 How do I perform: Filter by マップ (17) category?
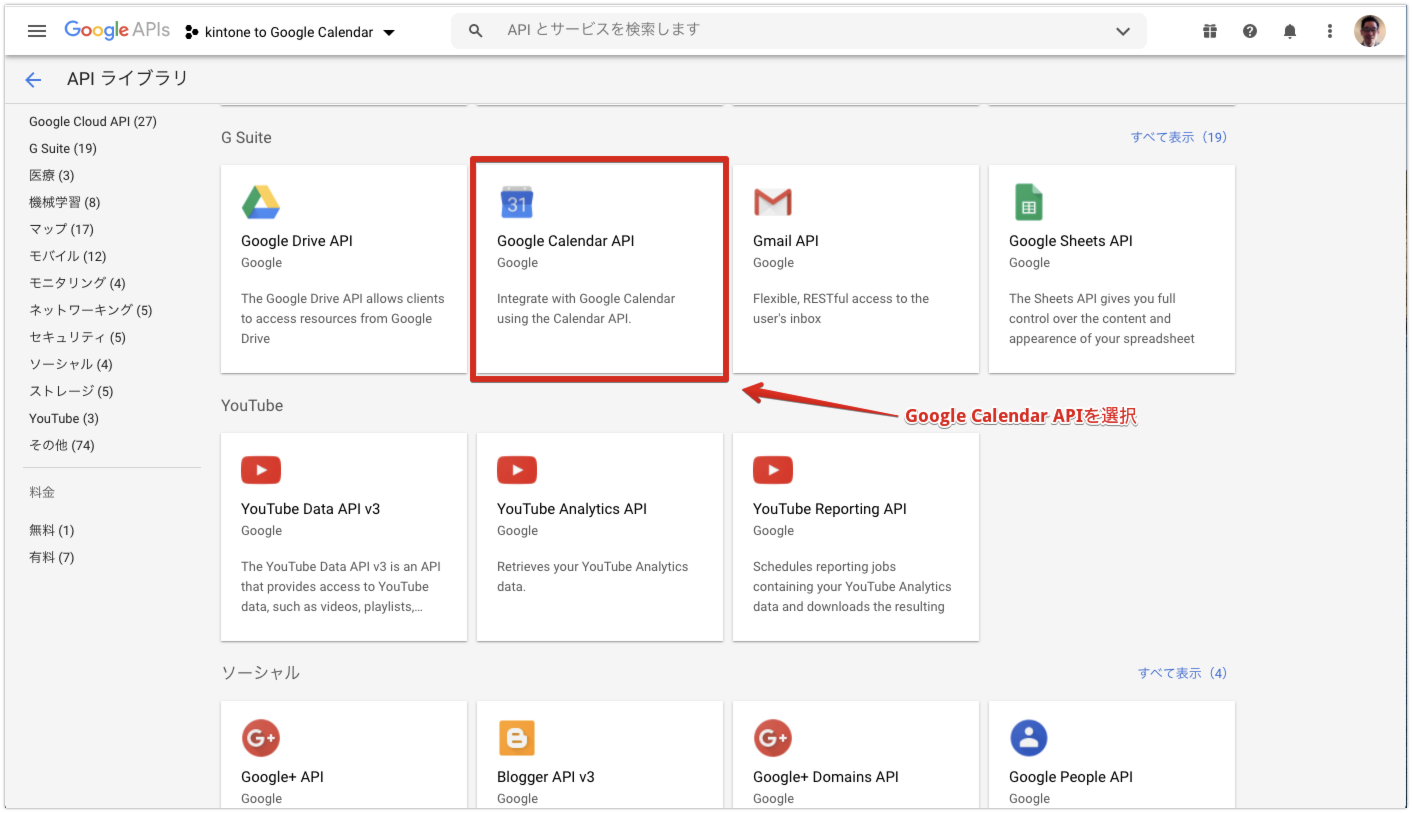[61, 229]
